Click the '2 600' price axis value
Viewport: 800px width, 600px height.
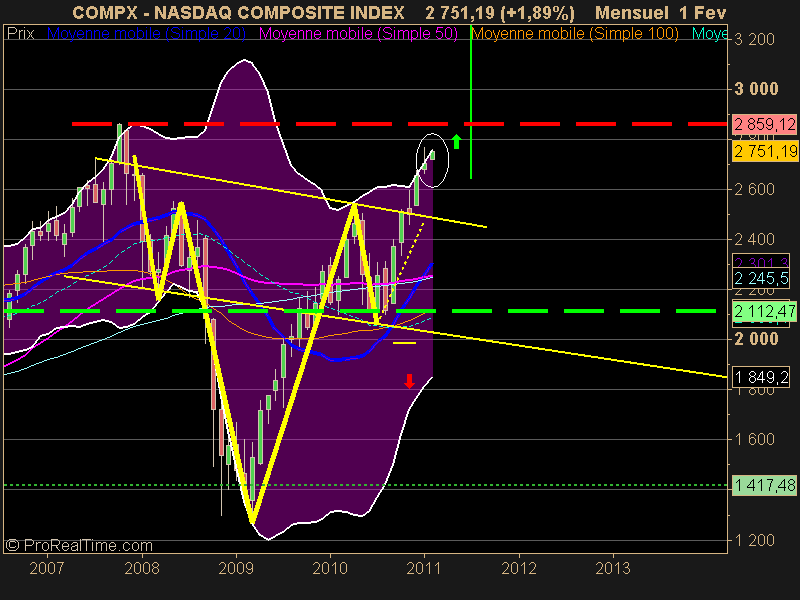click(x=754, y=190)
